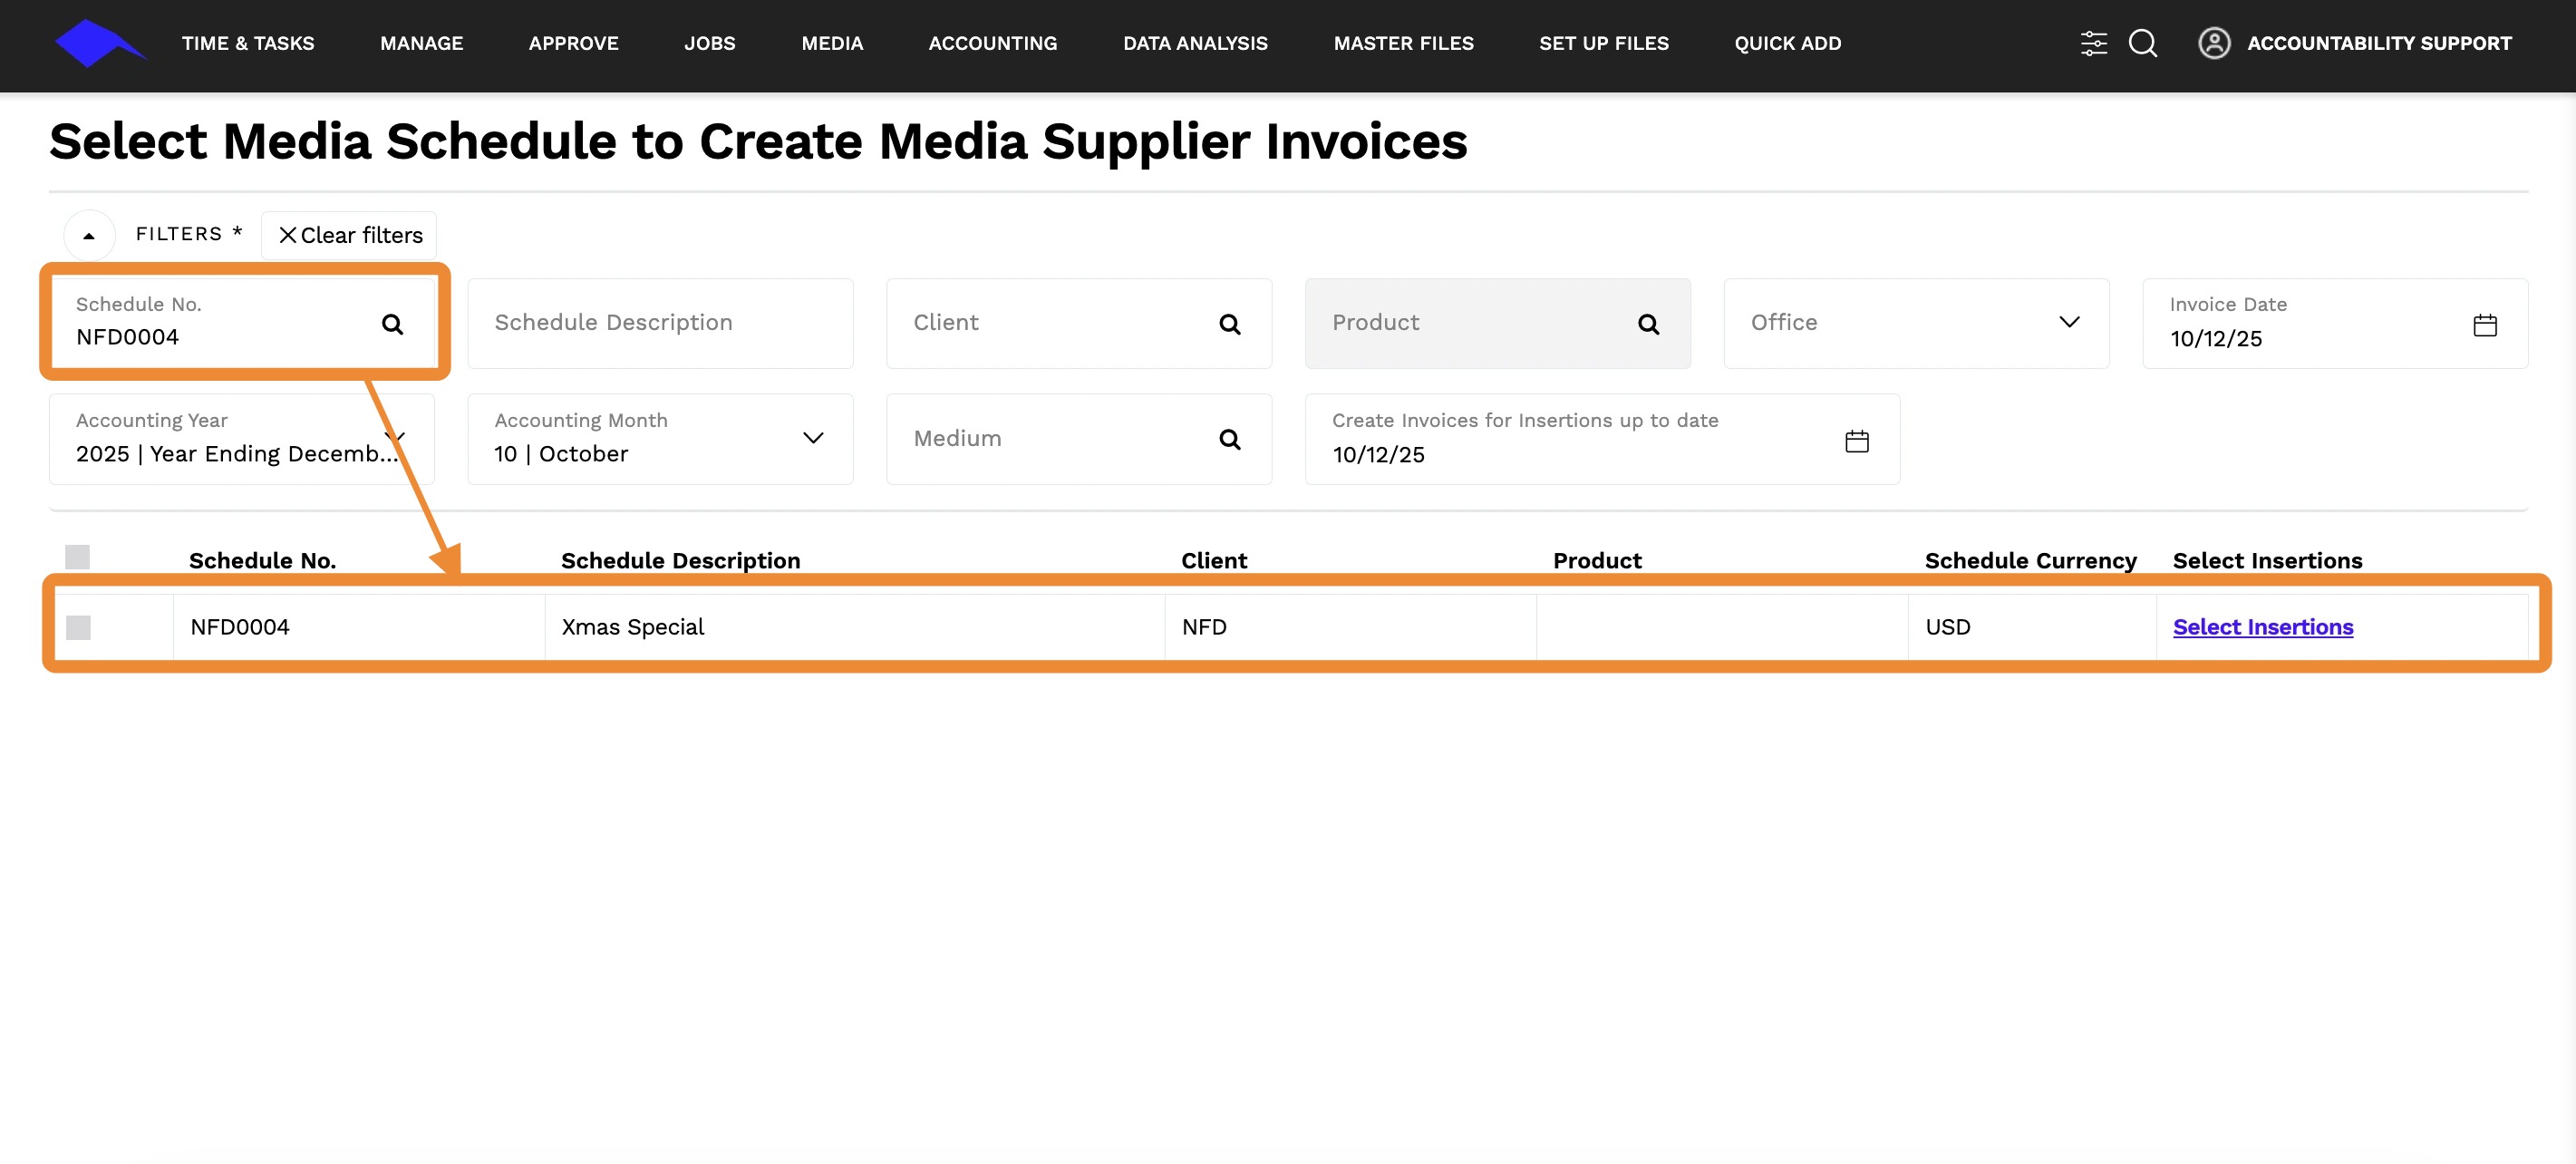
Task: Click the Clear filters button
Action: (349, 235)
